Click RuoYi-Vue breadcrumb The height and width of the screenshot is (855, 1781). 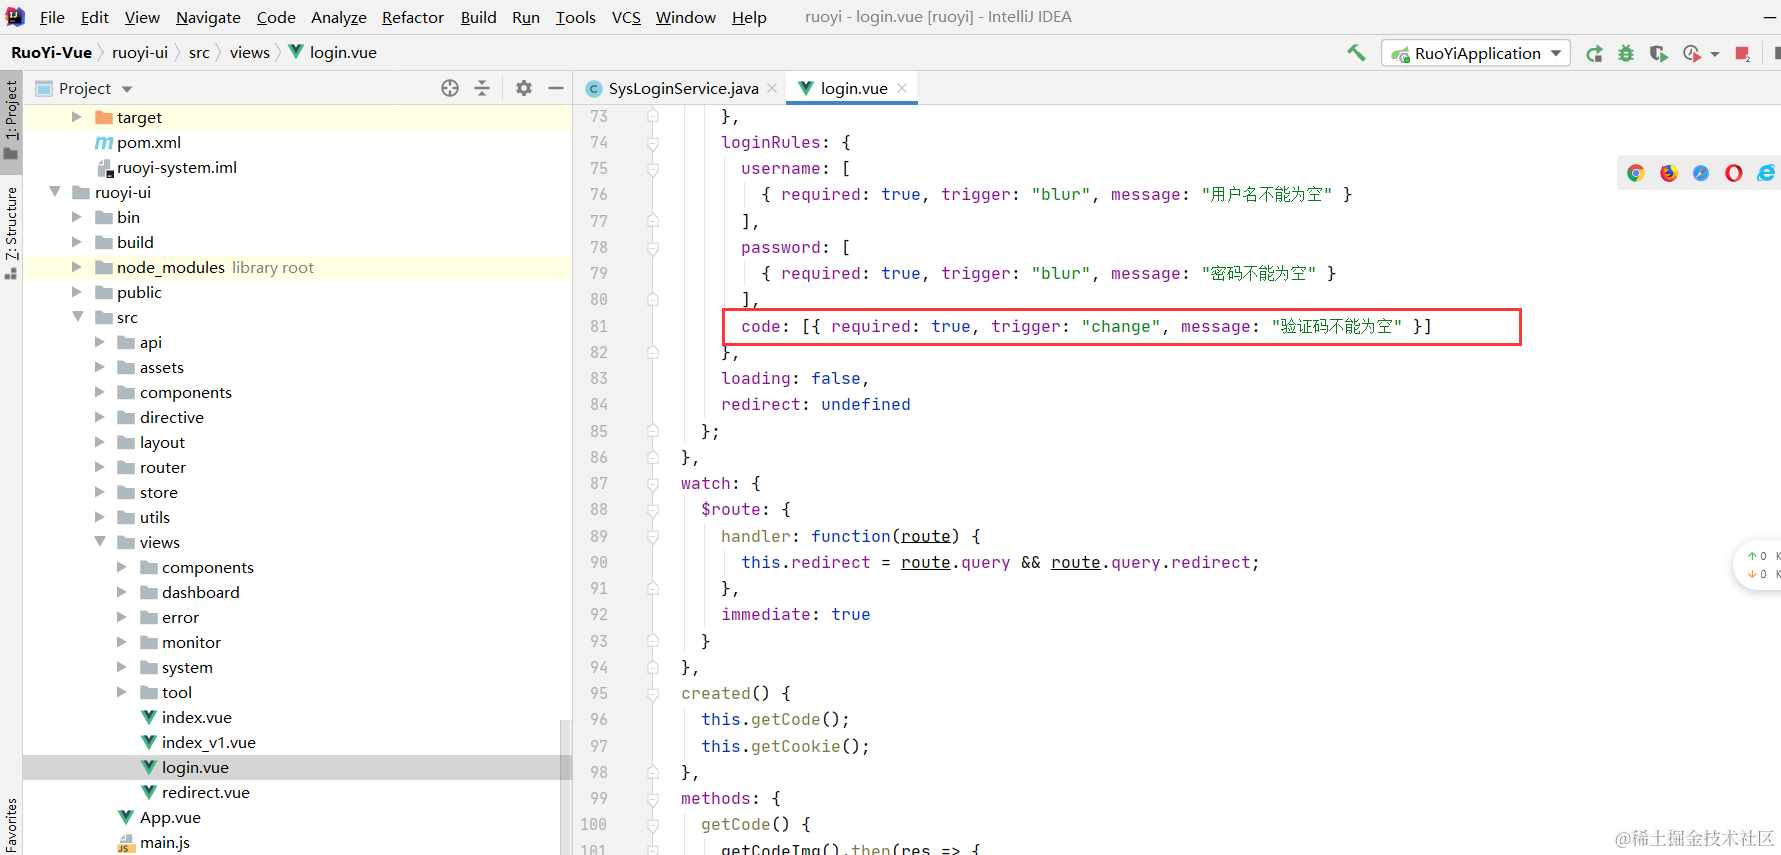(x=51, y=52)
